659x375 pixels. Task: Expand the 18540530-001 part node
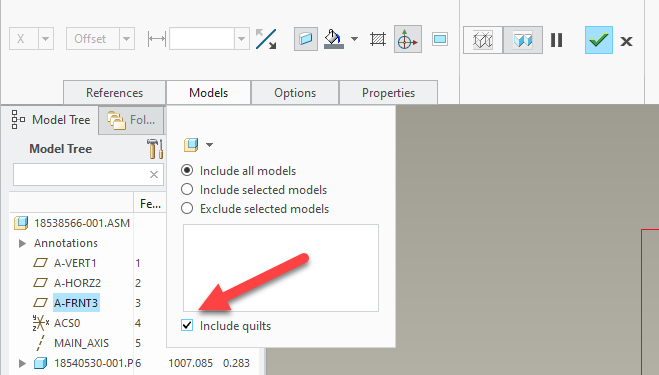click(22, 363)
